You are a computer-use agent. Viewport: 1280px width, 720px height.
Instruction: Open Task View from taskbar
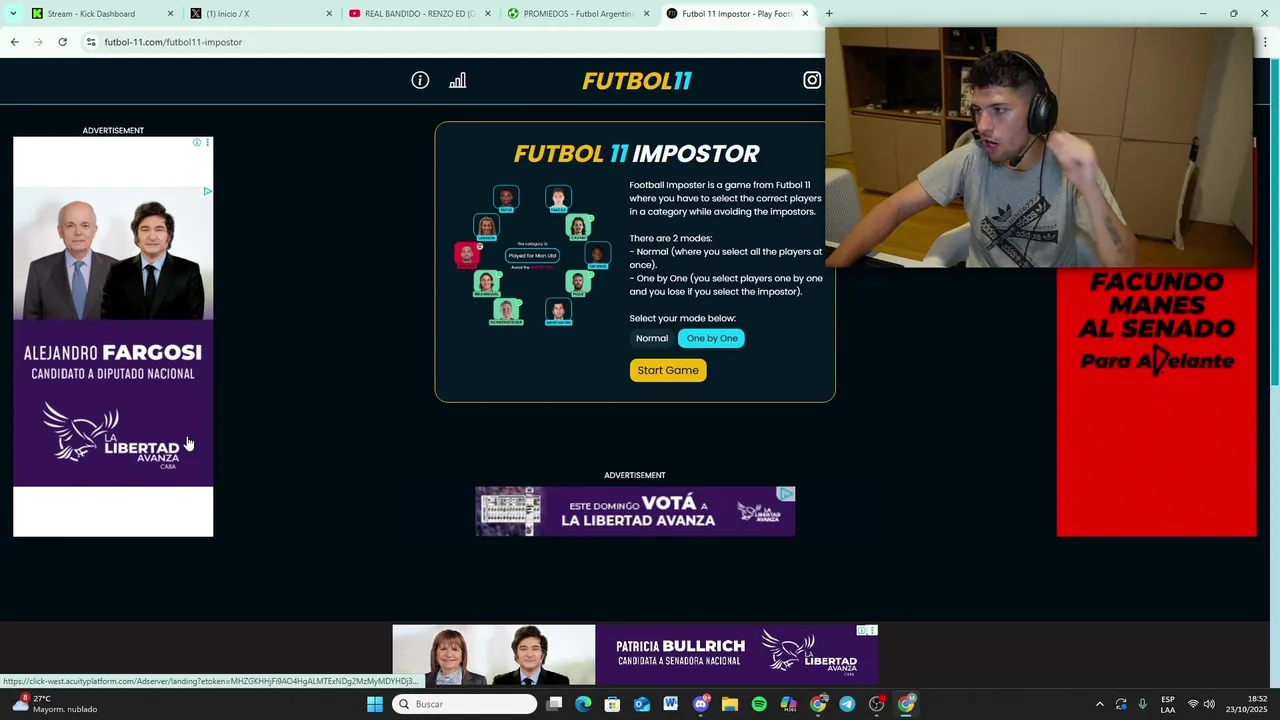pyautogui.click(x=554, y=704)
